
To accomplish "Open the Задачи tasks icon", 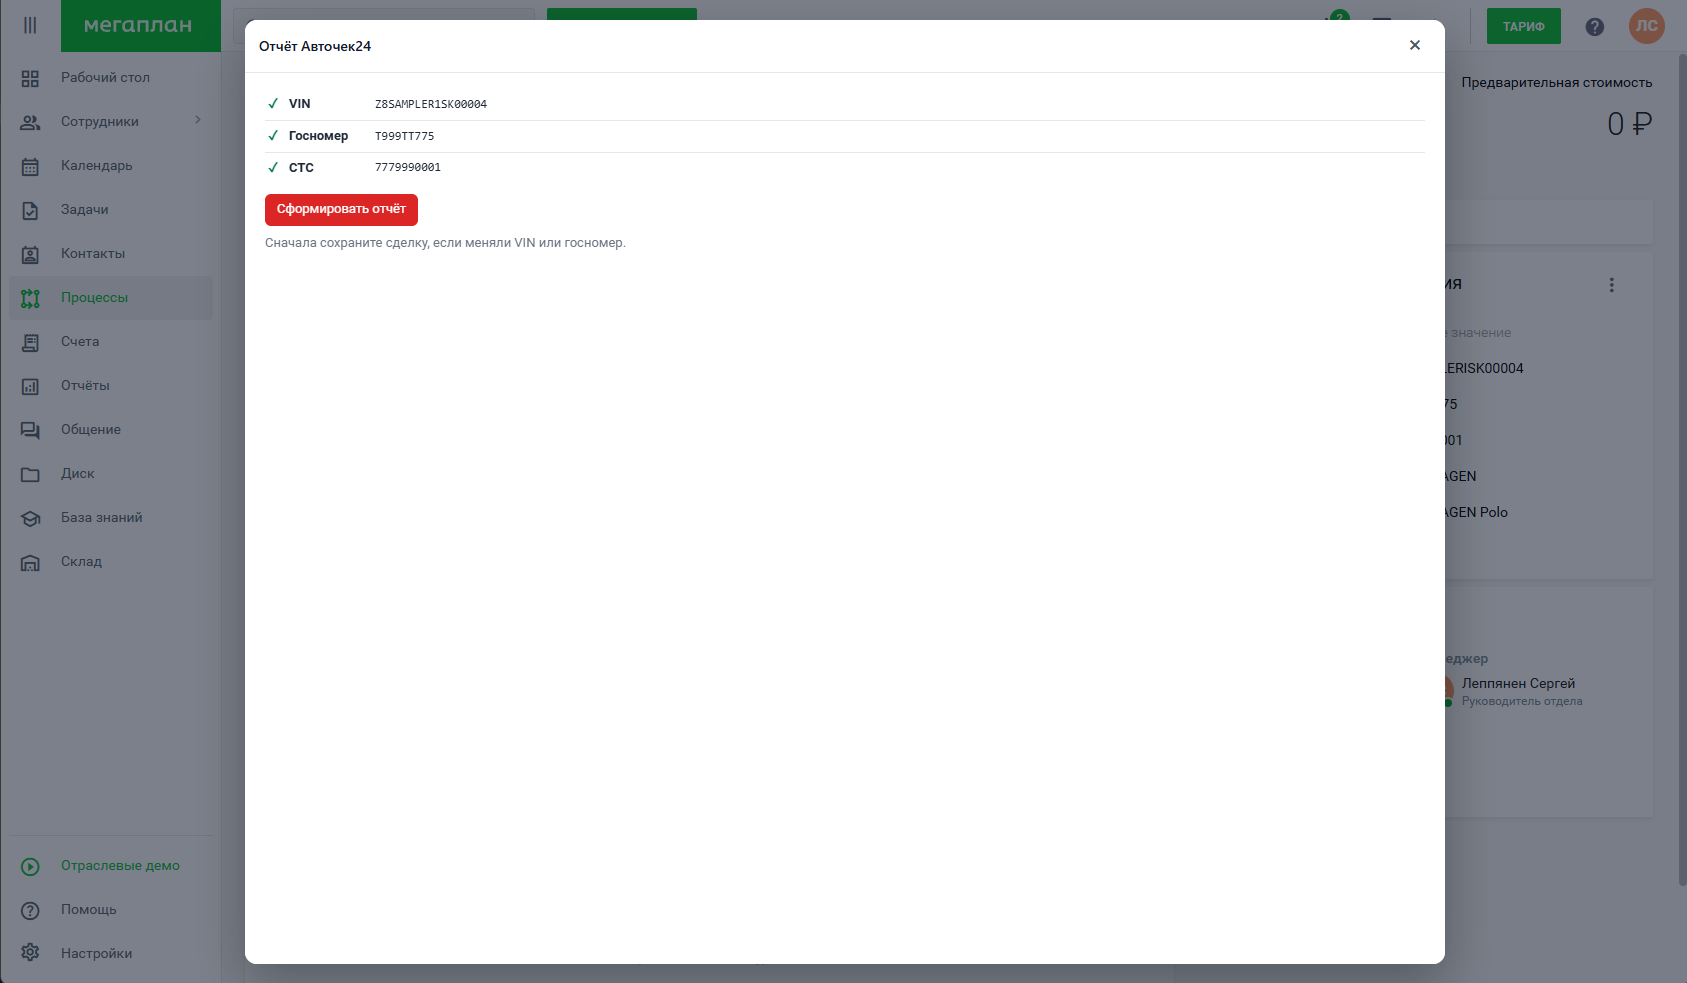I will coord(30,210).
